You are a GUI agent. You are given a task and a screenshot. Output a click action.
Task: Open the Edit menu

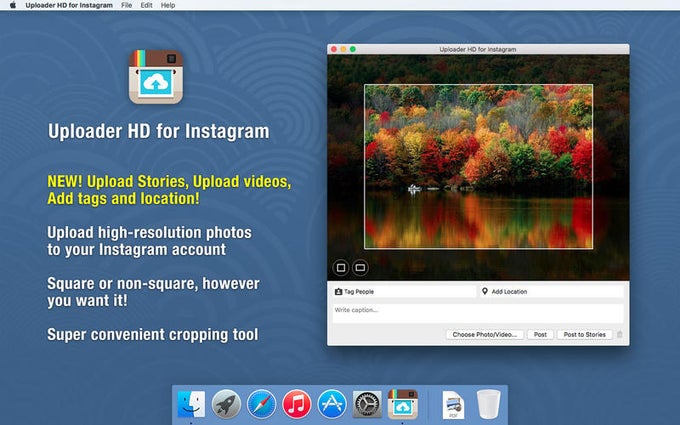pos(147,5)
